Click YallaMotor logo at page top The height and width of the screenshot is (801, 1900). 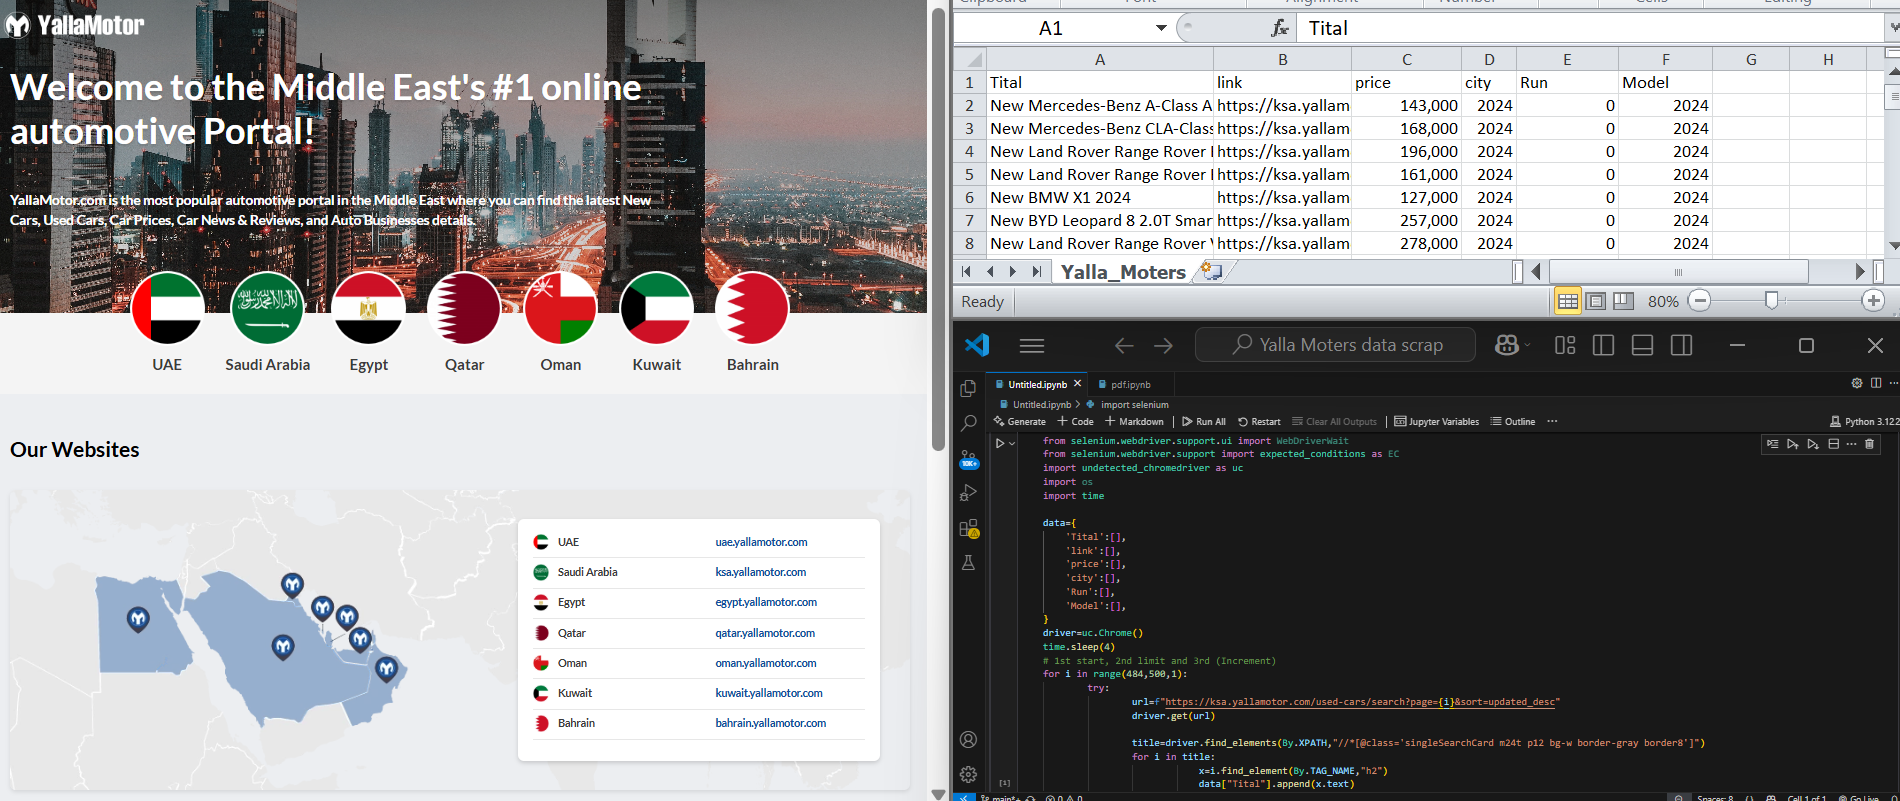(75, 25)
